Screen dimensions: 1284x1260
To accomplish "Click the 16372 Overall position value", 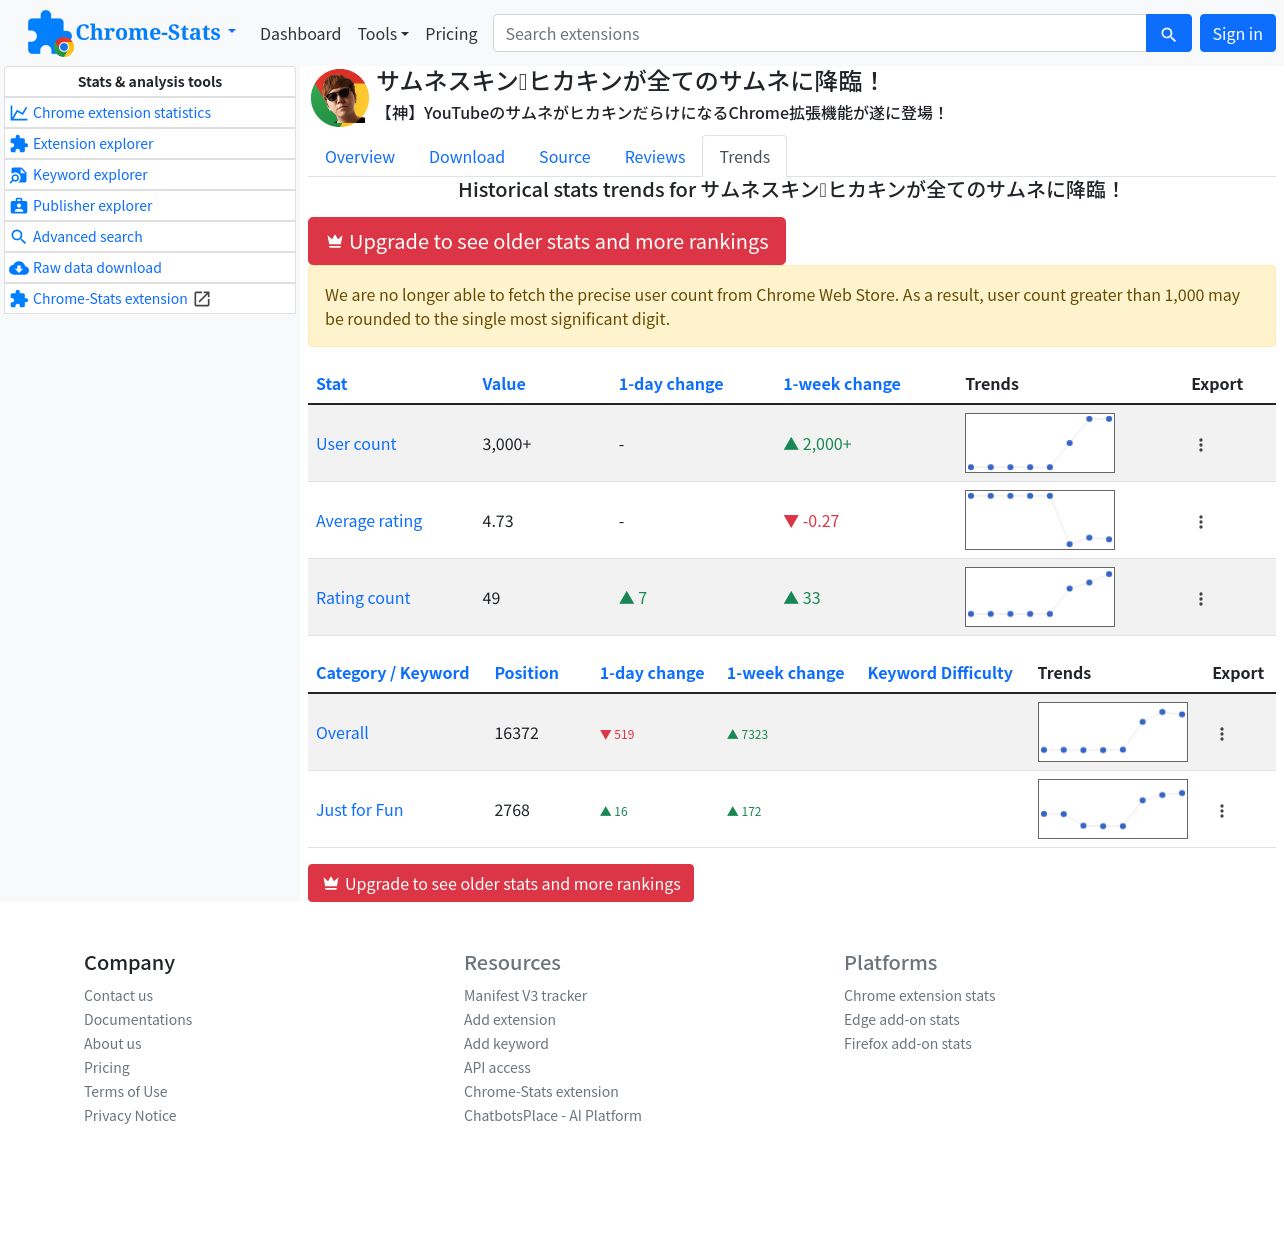I will tap(517, 733).
